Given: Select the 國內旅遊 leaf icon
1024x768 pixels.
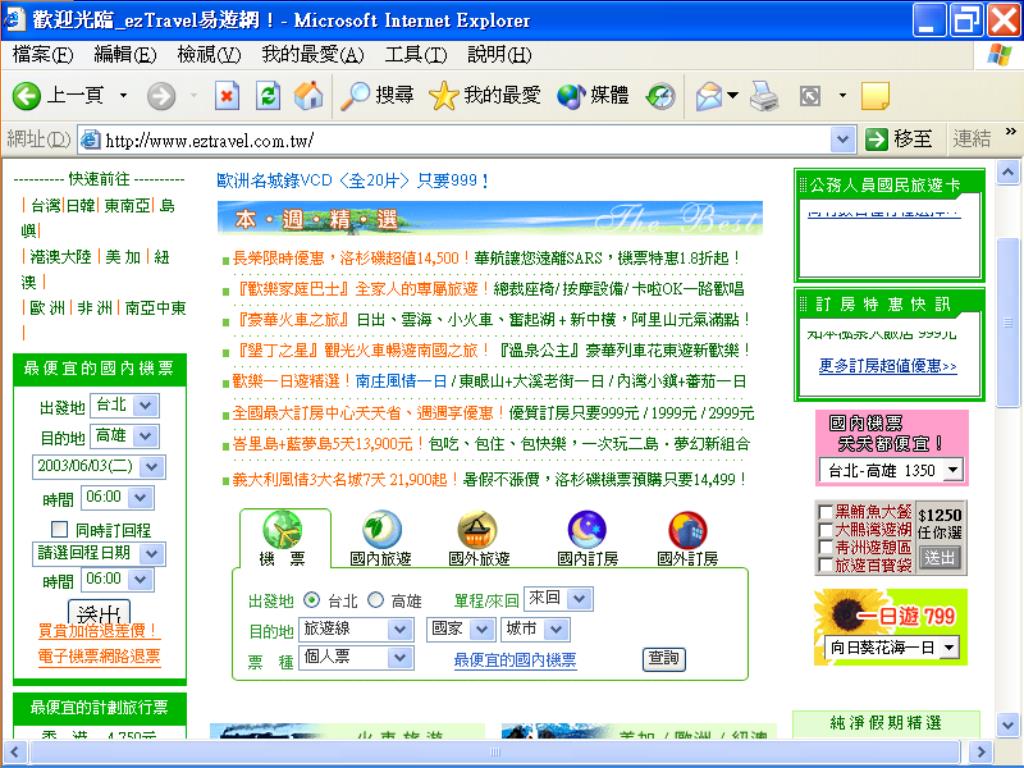Looking at the screenshot, I should tap(381, 529).
